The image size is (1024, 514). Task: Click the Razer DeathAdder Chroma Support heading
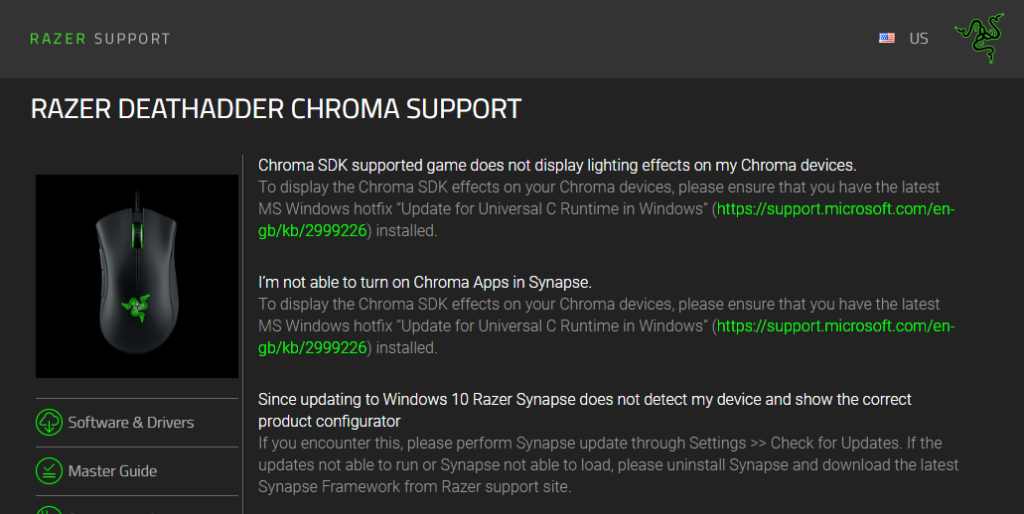(276, 109)
